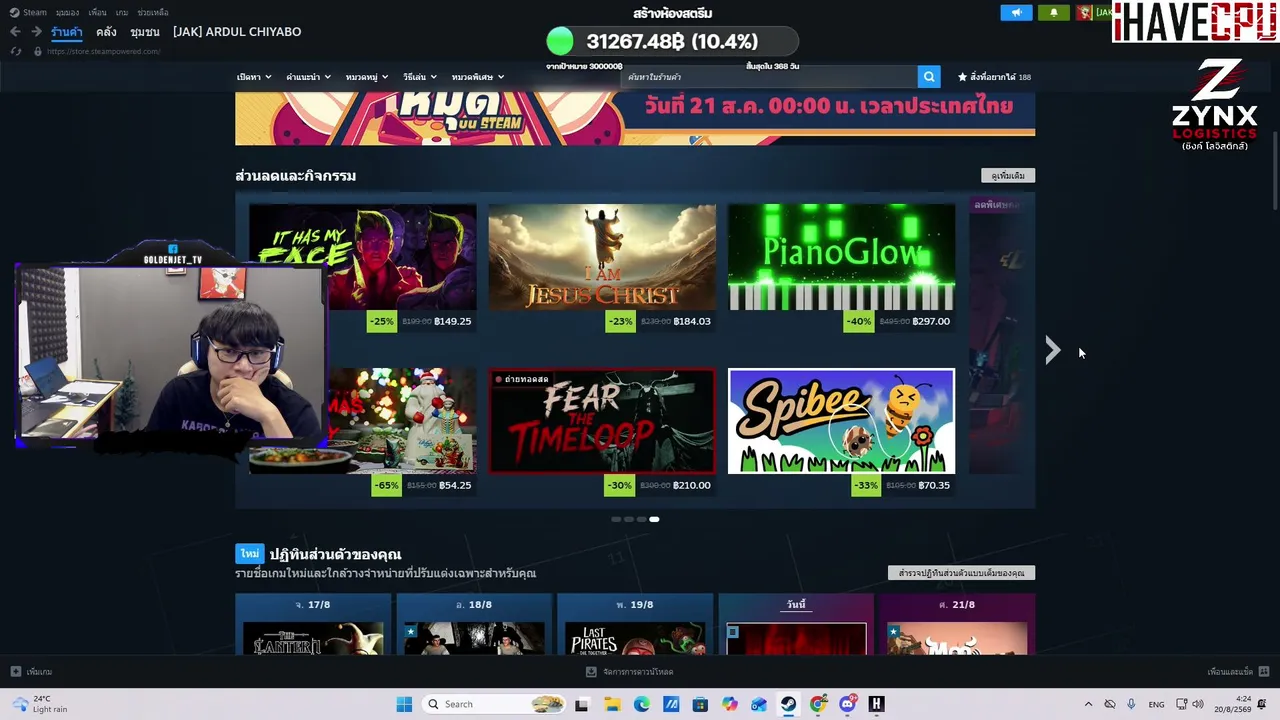
Task: Expand the เปิดหา (Browse) dropdown
Action: (254, 77)
